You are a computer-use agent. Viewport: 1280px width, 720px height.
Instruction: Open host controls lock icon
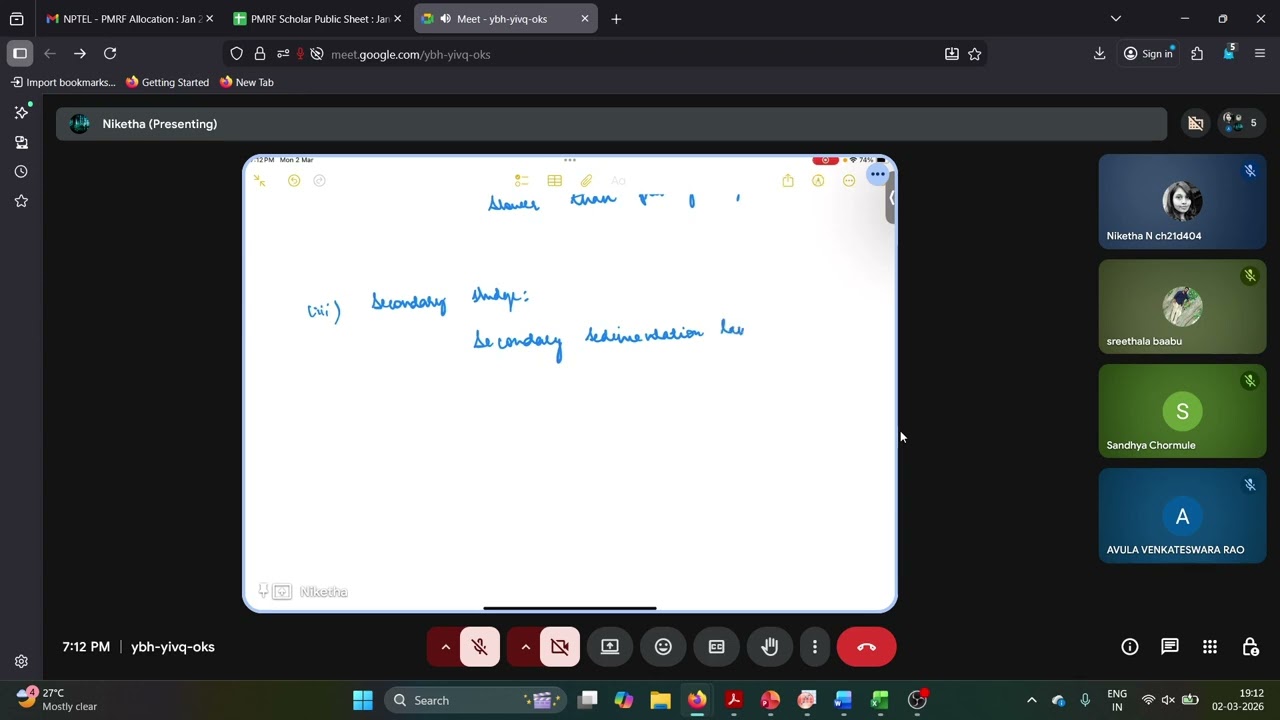pyautogui.click(x=1250, y=647)
